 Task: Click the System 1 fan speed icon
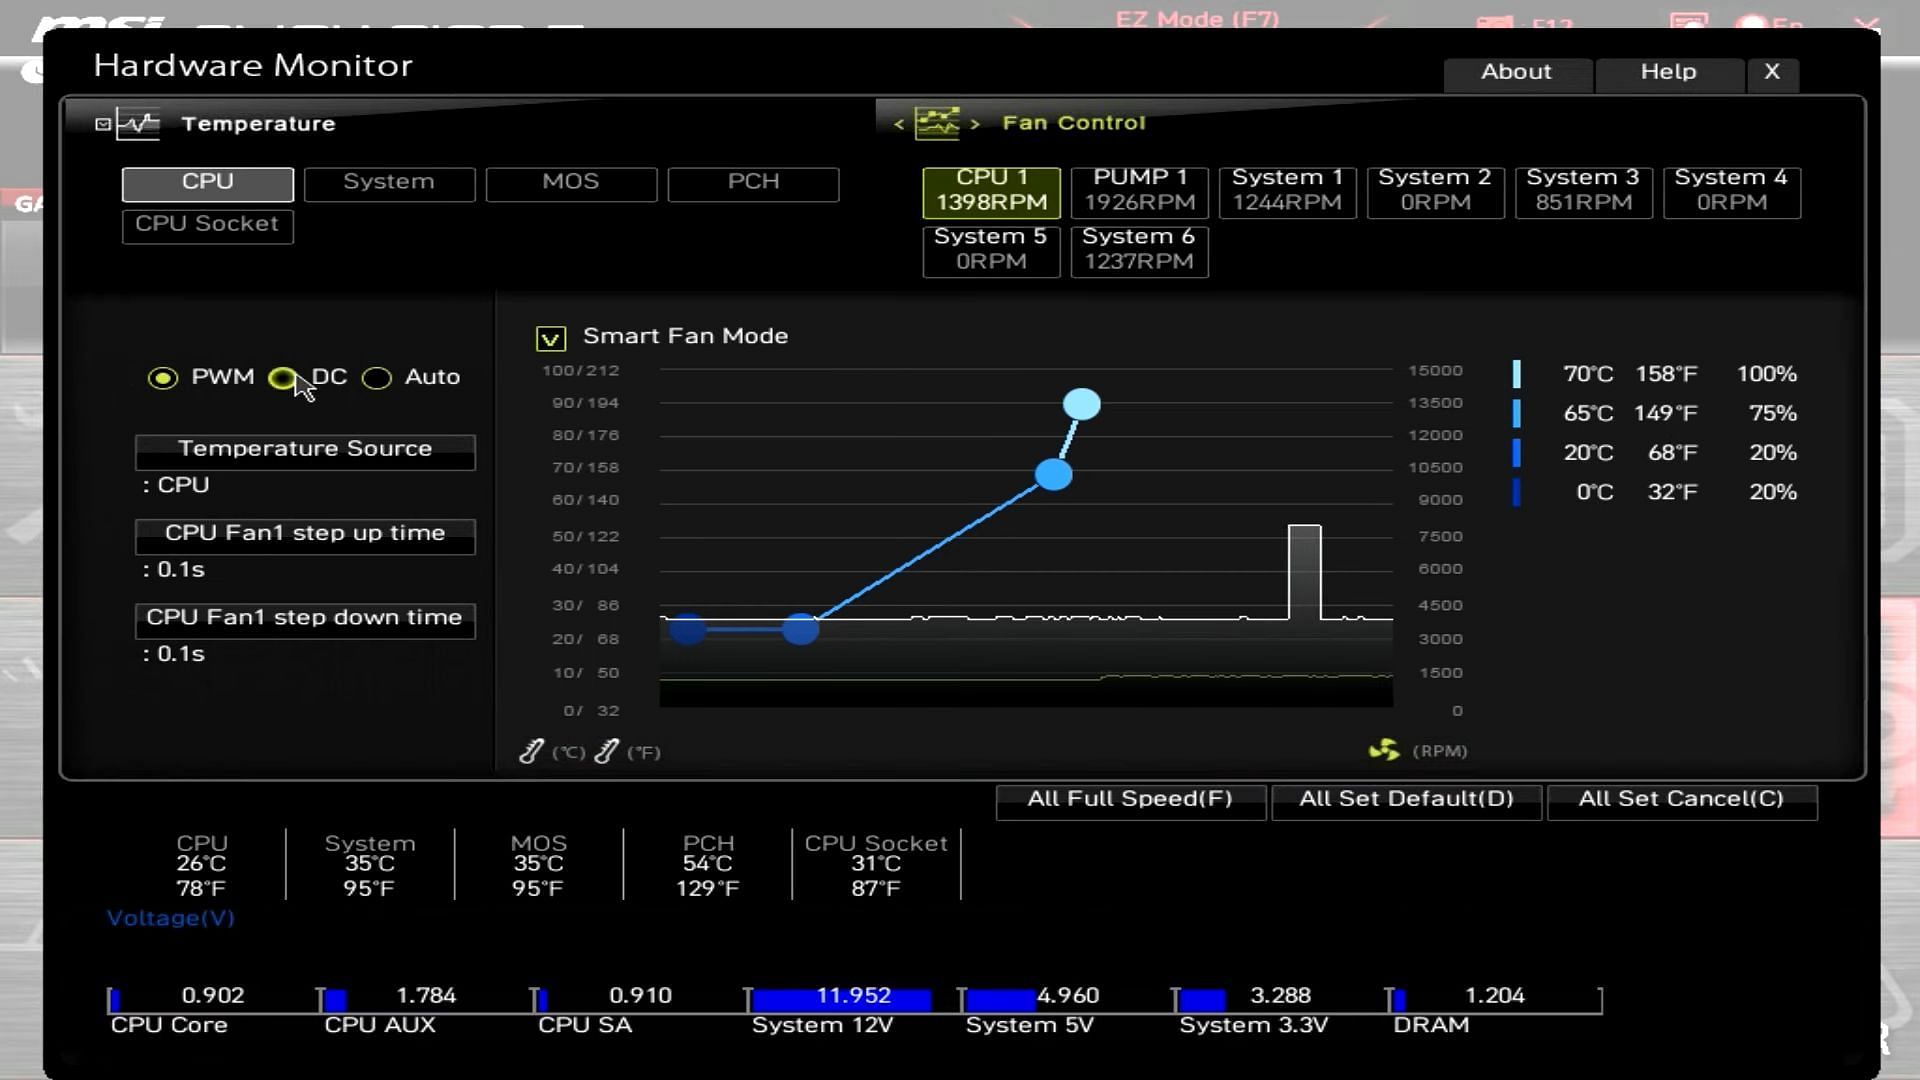coord(1287,189)
